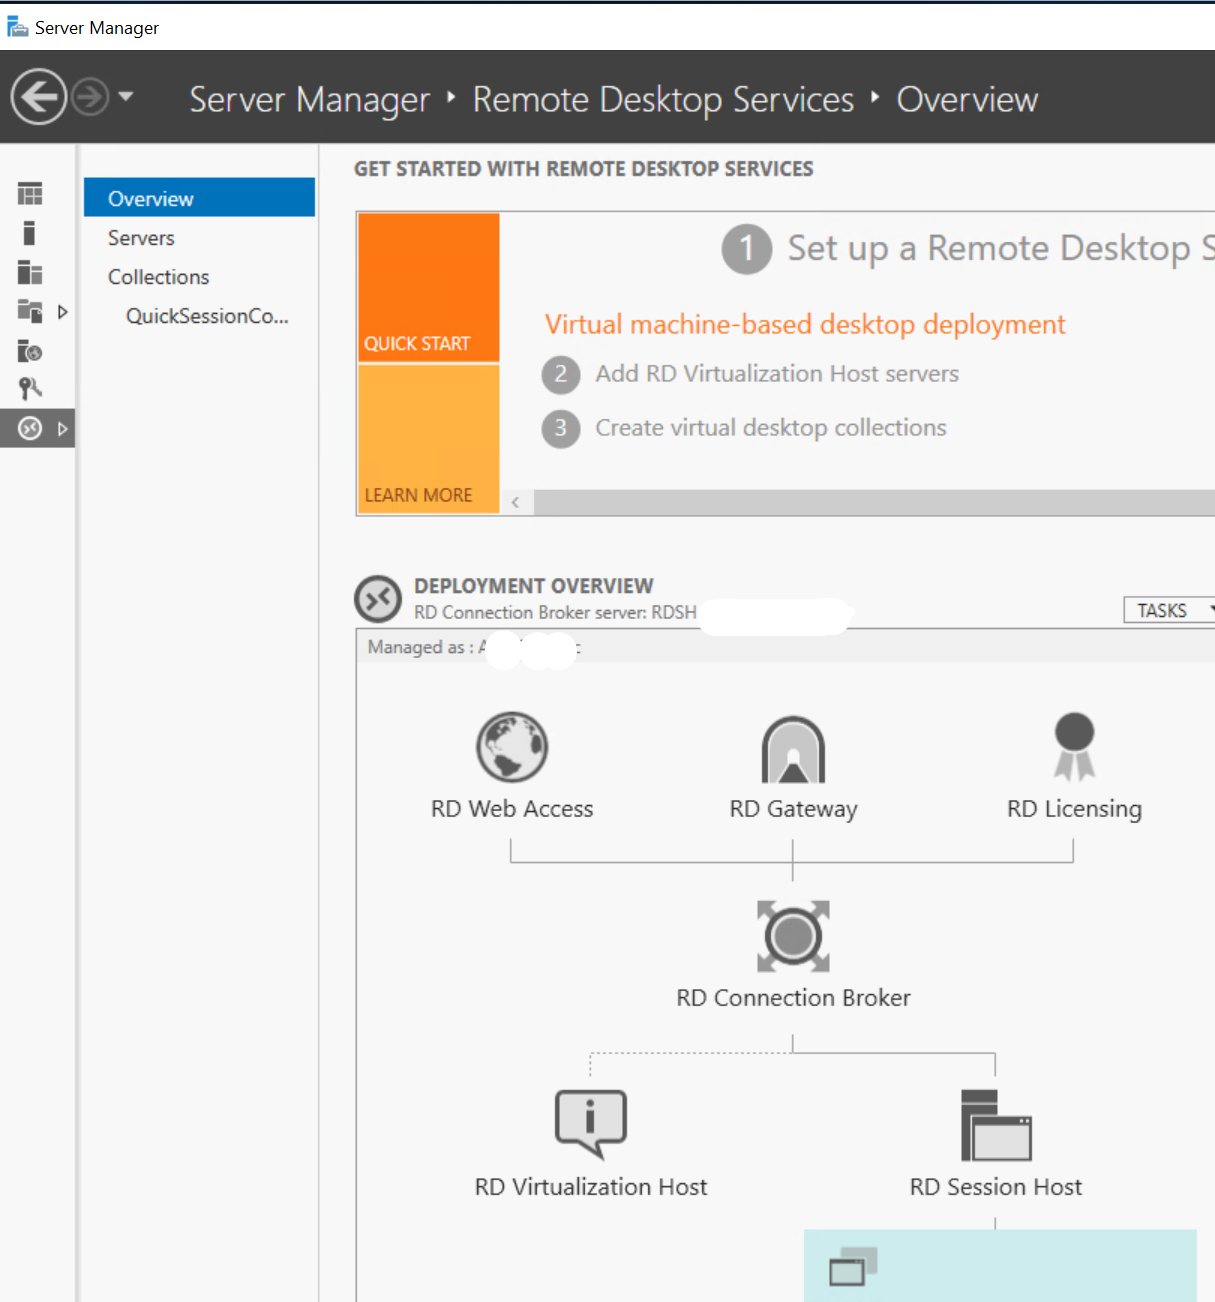Screen dimensions: 1215x1302
Task: Click Add RD Virtualization Host servers link
Action: pyautogui.click(x=776, y=374)
